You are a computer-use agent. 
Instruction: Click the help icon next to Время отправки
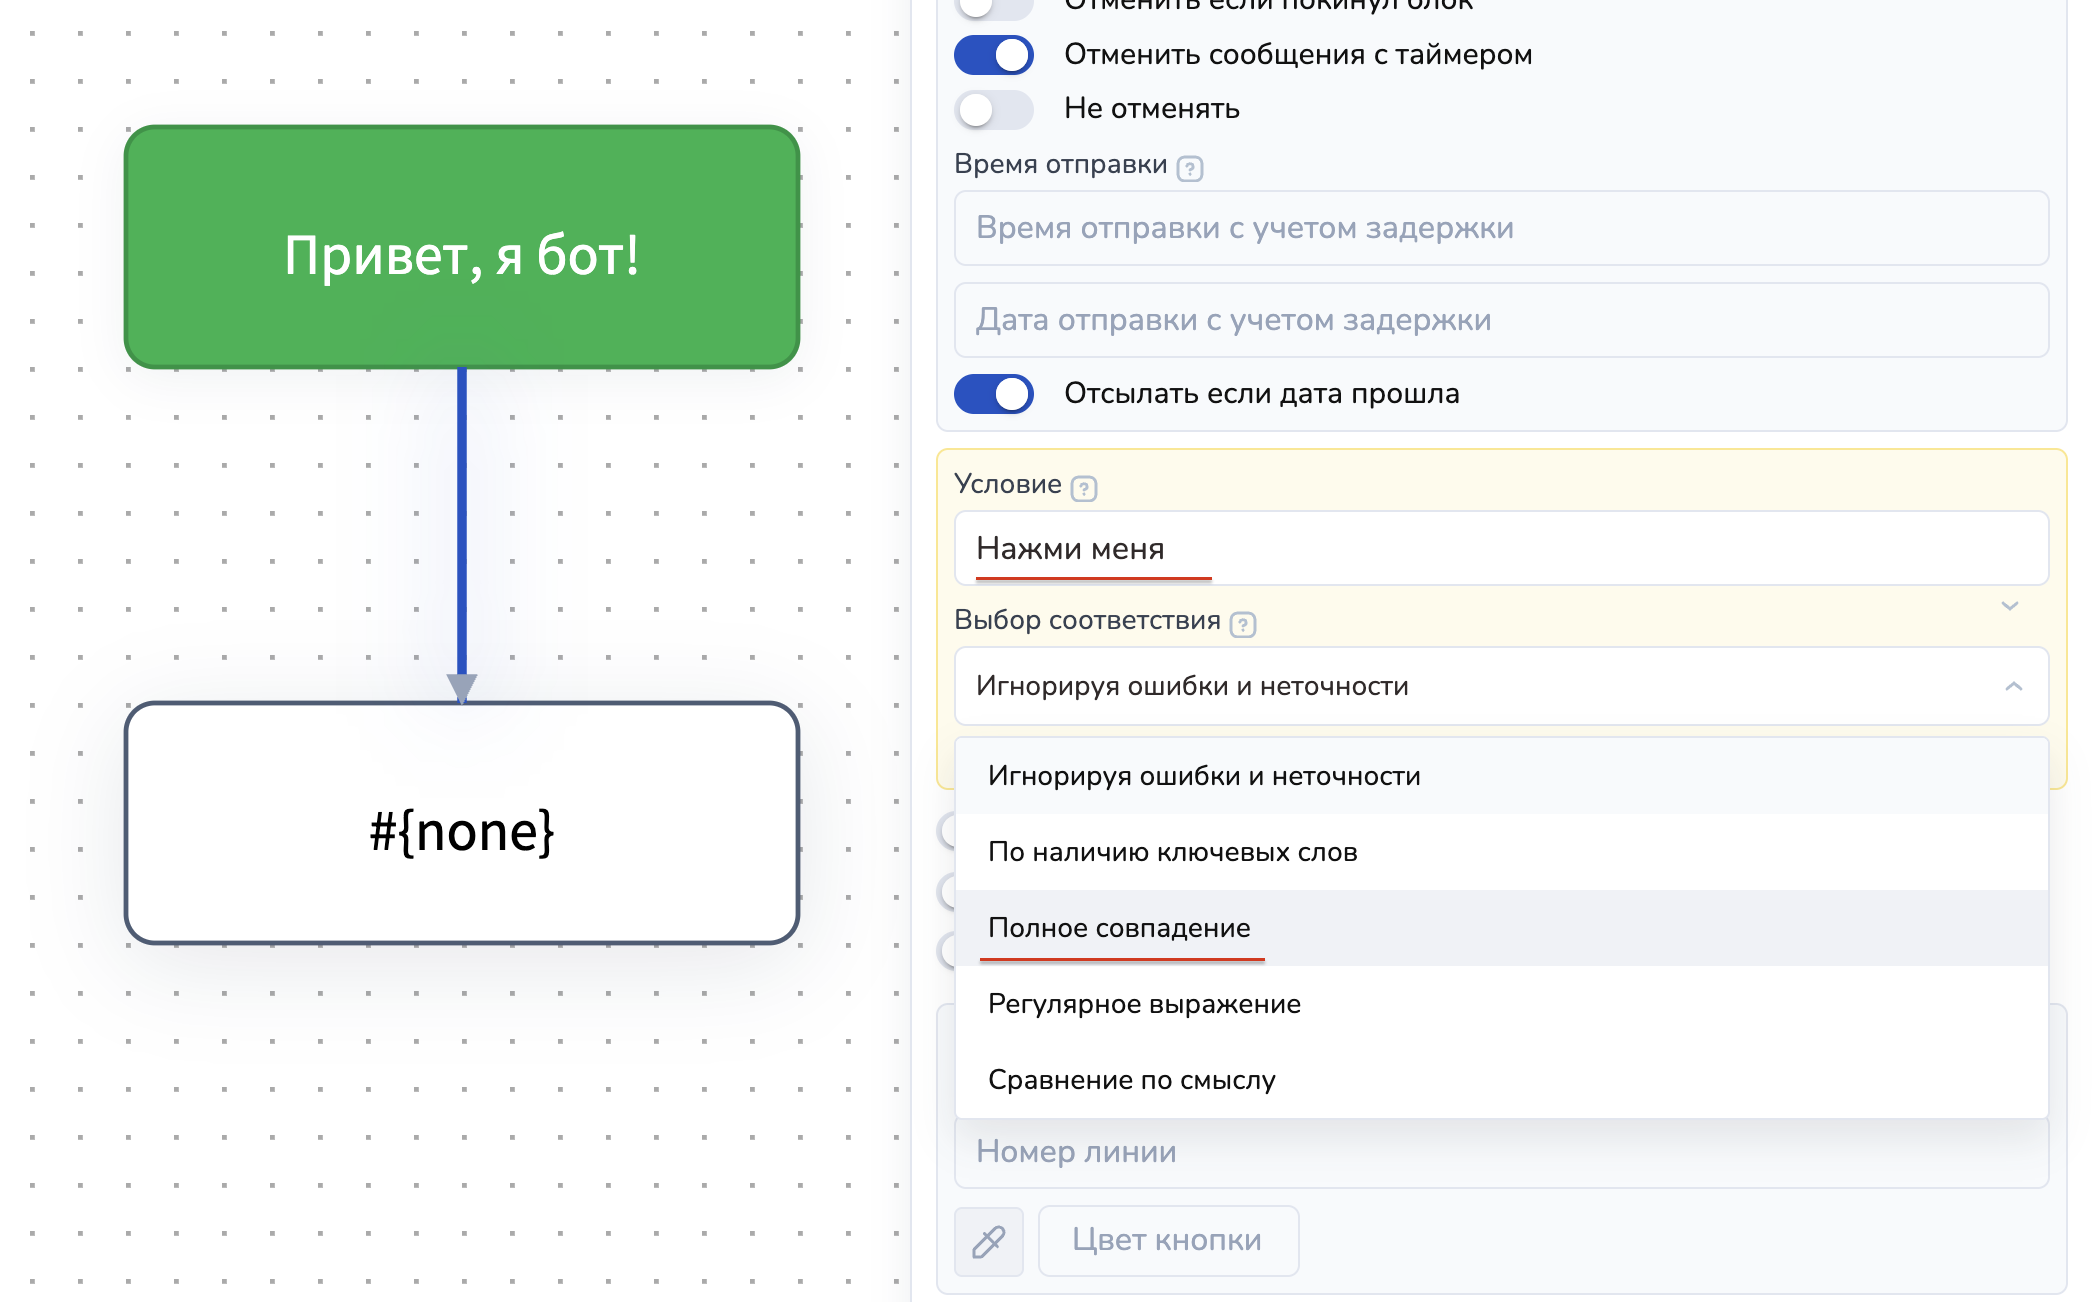(x=1189, y=168)
